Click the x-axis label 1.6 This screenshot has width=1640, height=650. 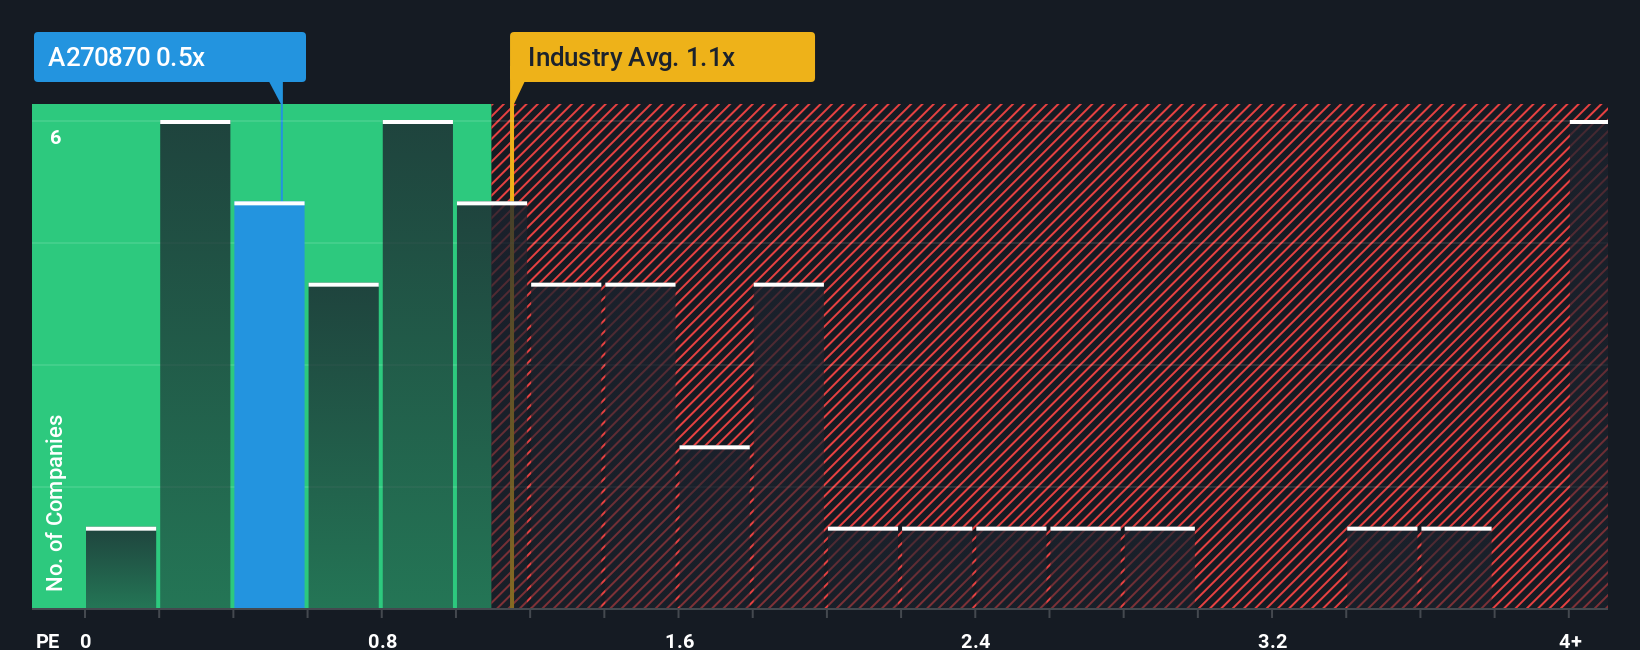pyautogui.click(x=679, y=640)
